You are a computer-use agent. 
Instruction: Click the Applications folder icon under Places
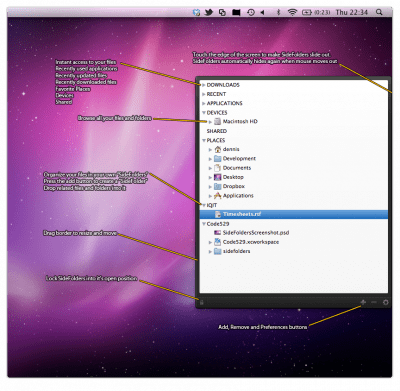217,195
